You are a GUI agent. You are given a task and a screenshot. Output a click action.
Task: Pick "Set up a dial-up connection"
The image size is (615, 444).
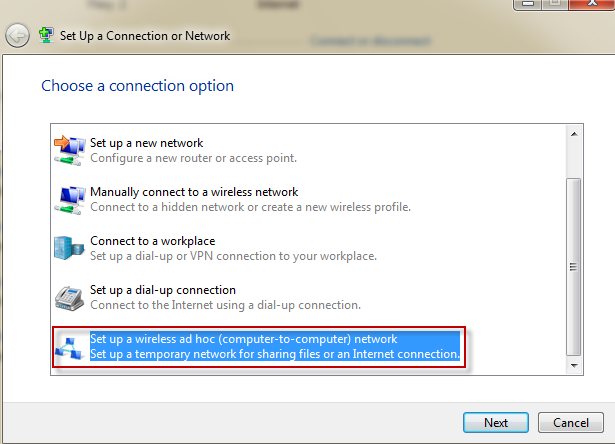[162, 290]
